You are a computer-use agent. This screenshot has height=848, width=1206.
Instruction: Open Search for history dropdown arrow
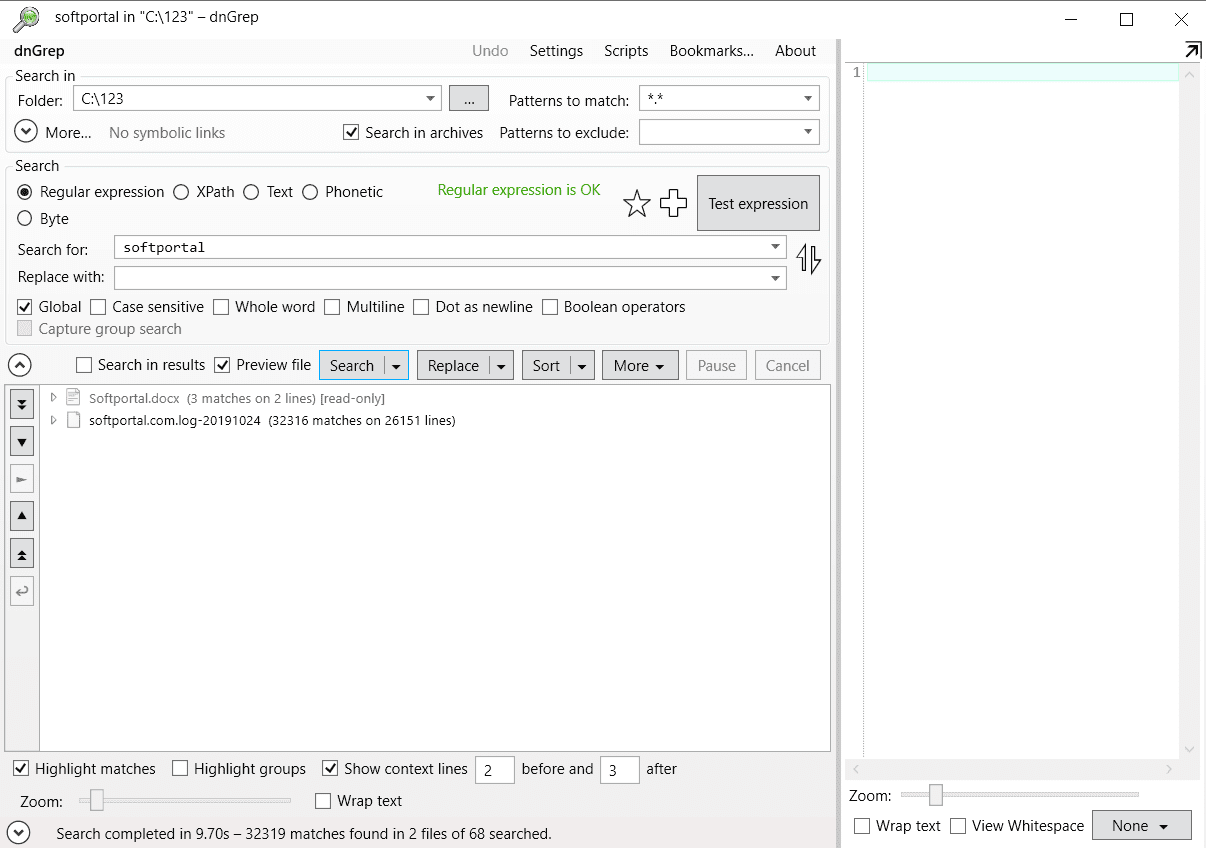pyautogui.click(x=776, y=247)
